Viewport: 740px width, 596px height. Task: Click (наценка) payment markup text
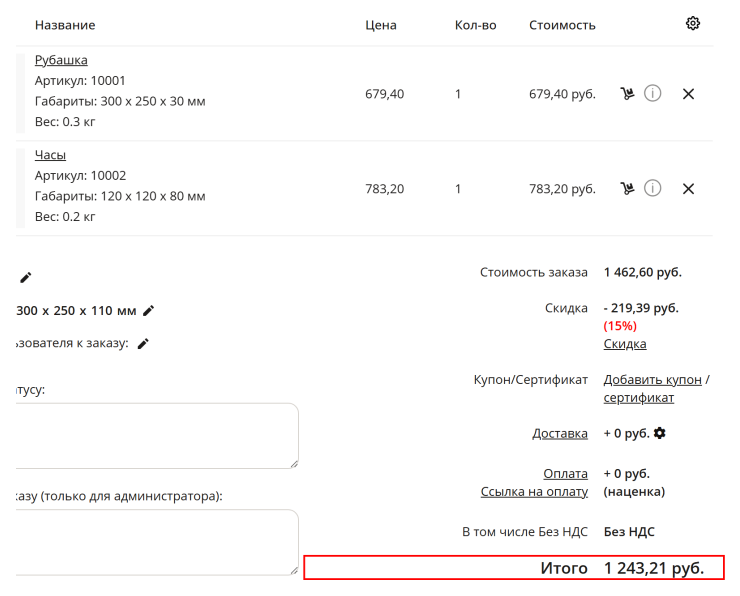pyautogui.click(x=634, y=492)
